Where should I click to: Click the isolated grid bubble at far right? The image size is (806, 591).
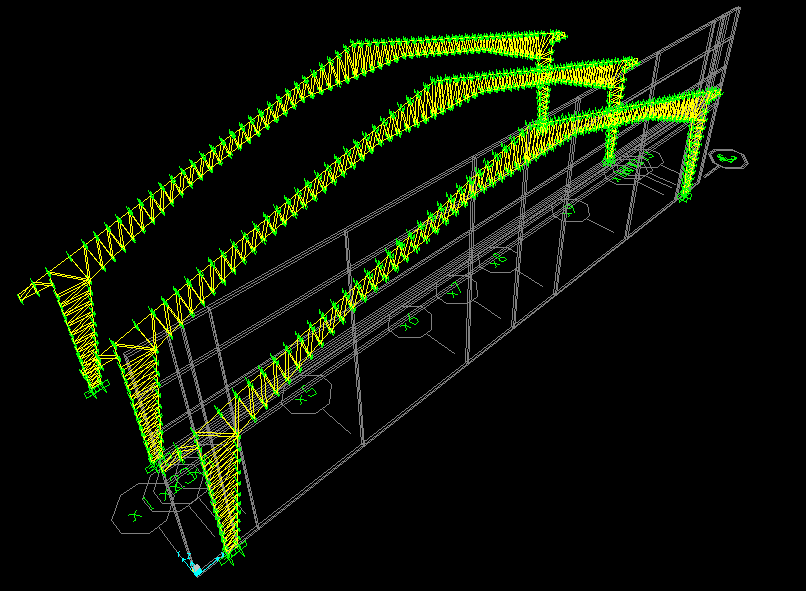tap(728, 158)
